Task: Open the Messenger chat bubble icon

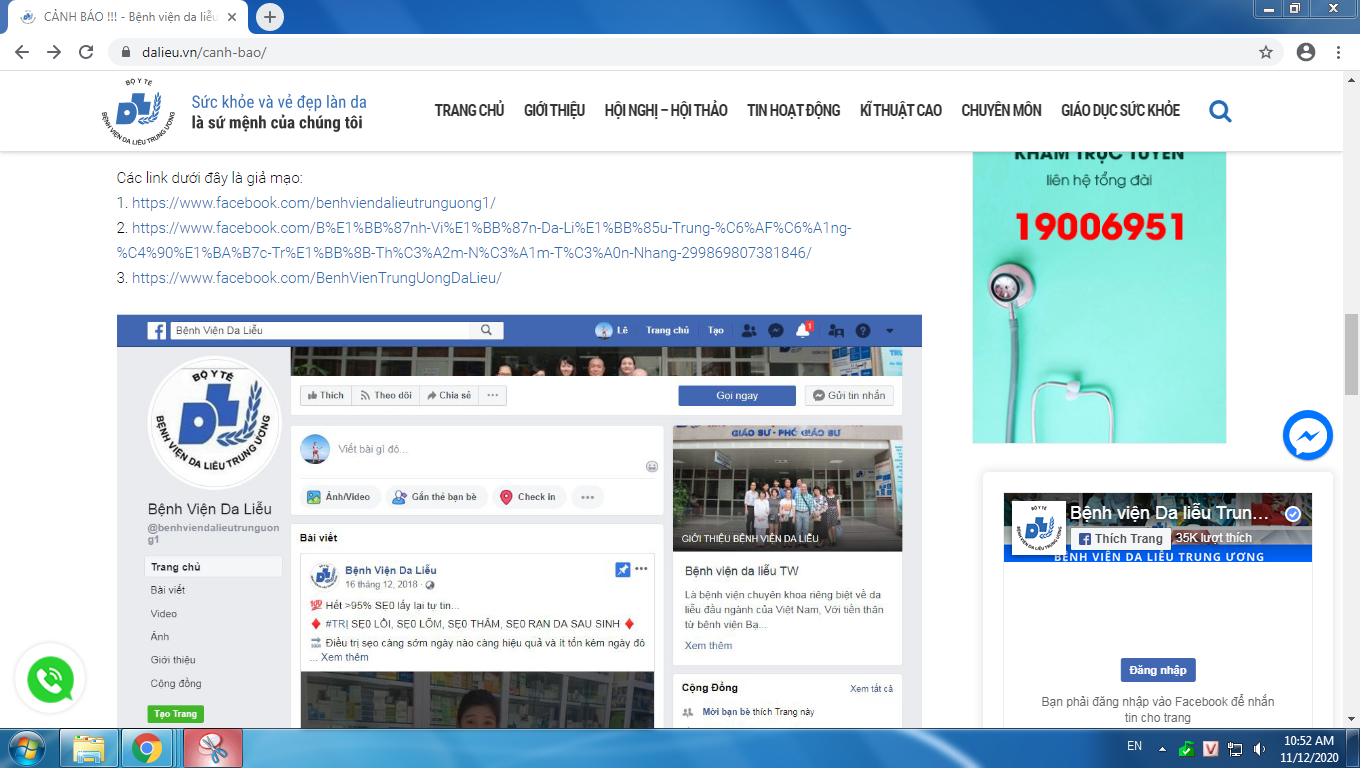Action: coord(1307,436)
